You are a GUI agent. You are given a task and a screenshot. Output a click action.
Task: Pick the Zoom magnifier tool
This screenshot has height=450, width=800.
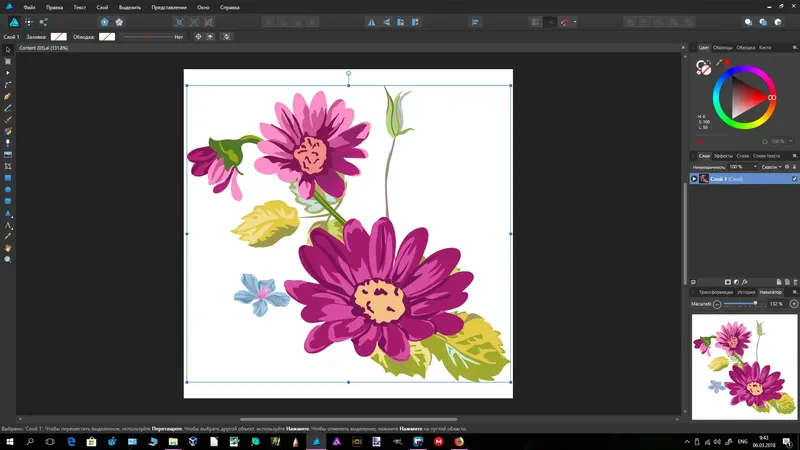coord(8,259)
